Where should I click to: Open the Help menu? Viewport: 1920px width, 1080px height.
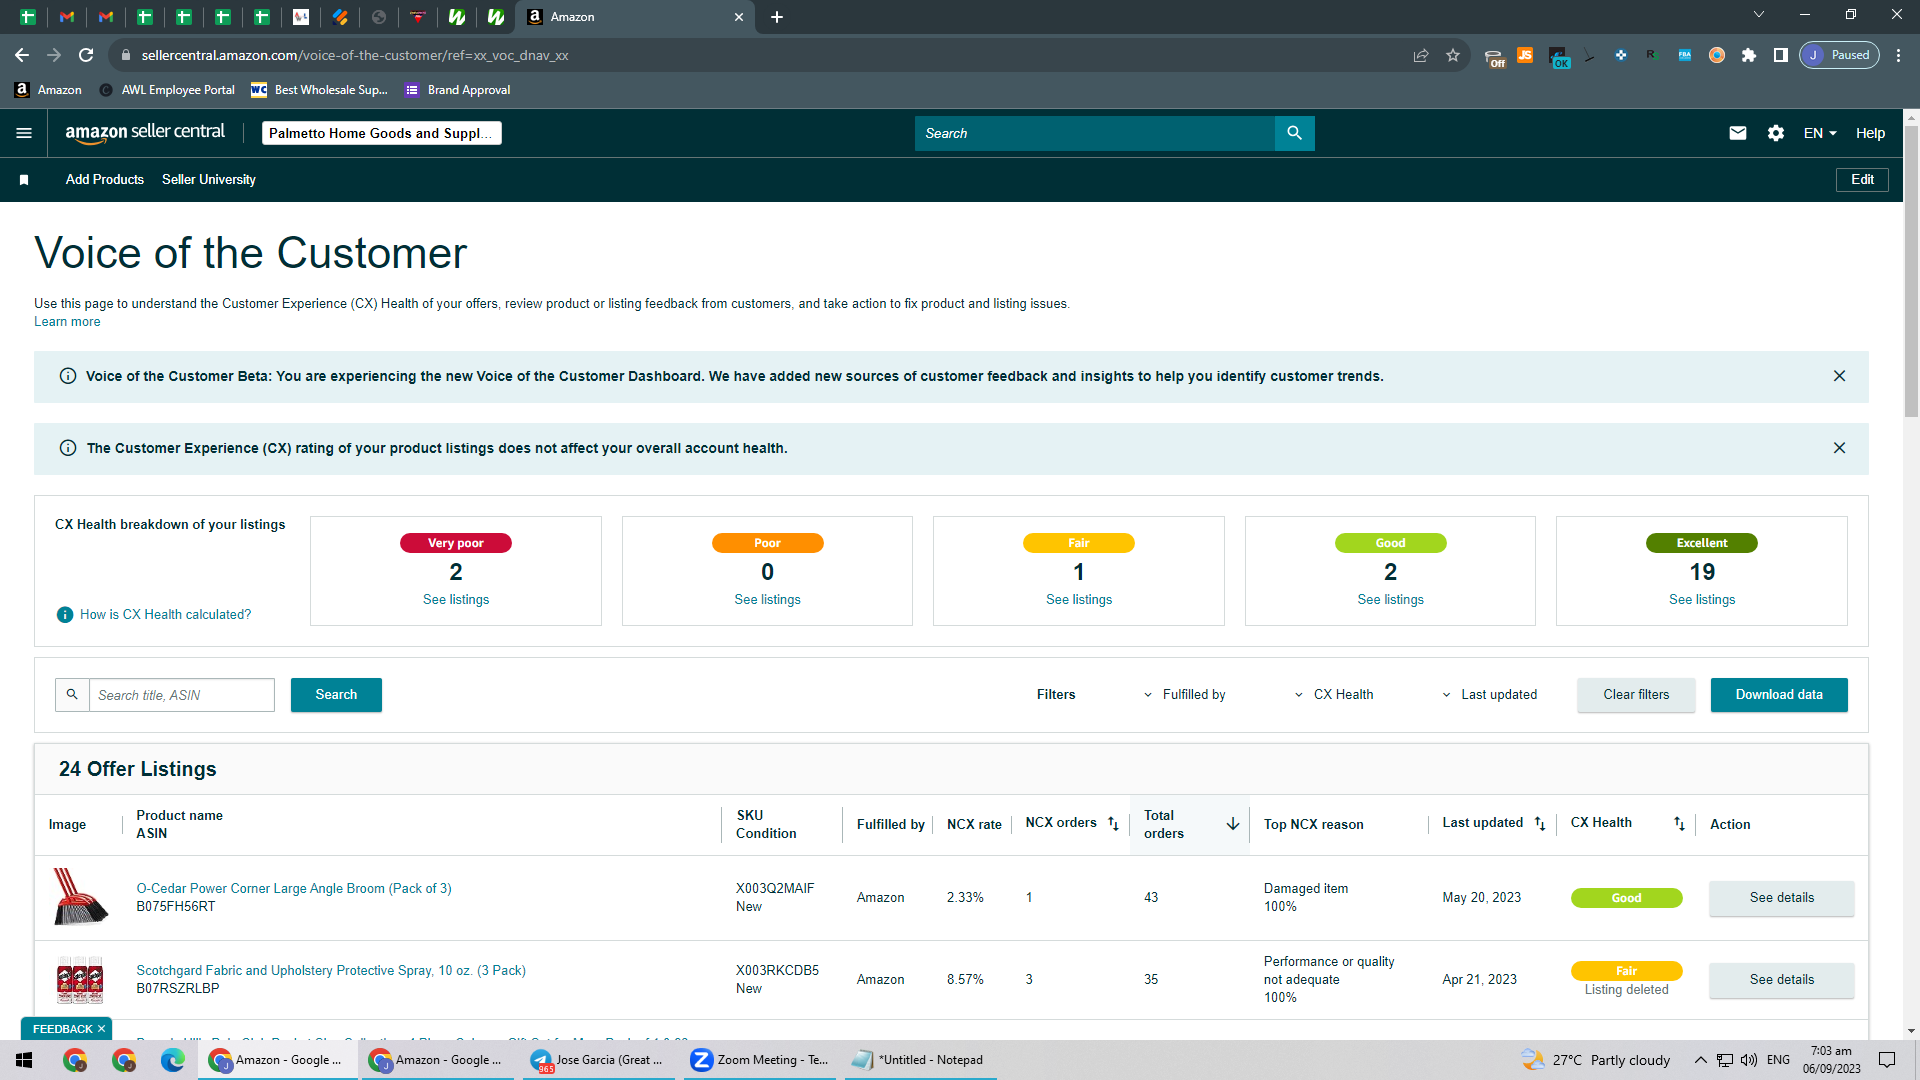tap(1870, 133)
